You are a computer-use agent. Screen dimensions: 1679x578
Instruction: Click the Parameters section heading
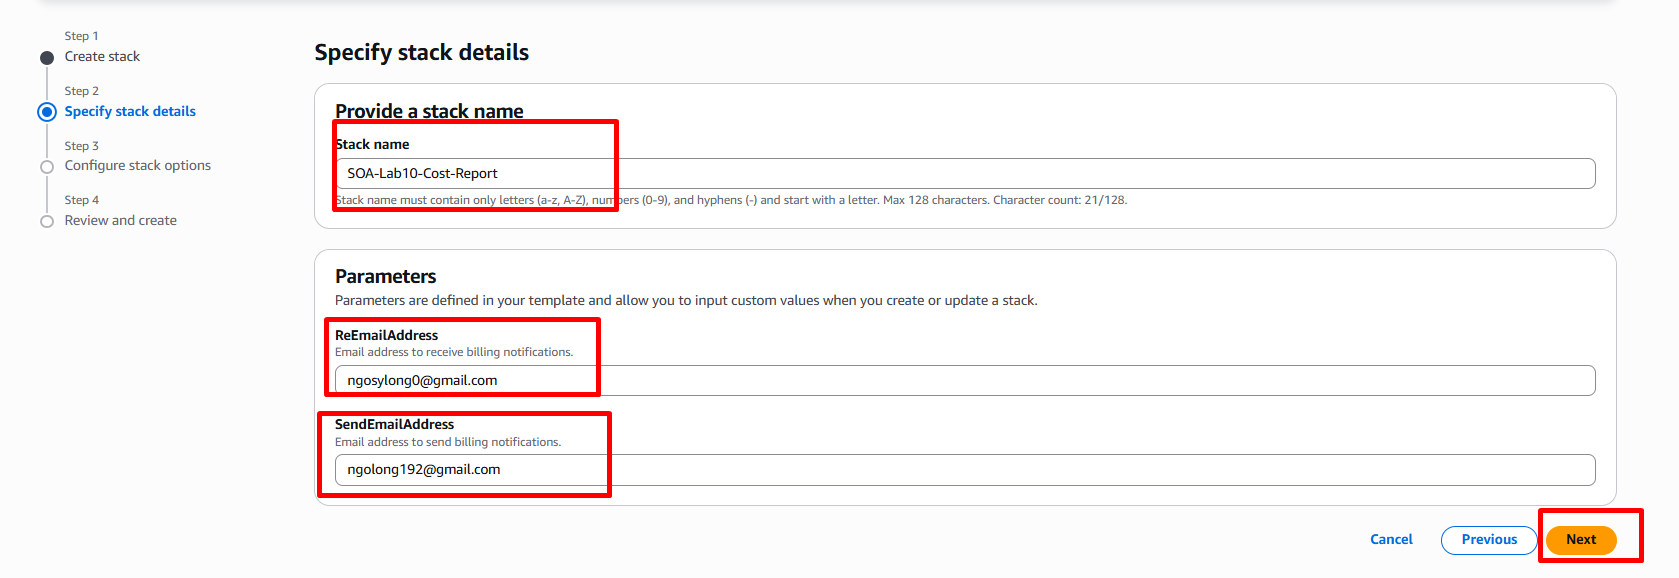[x=386, y=277]
